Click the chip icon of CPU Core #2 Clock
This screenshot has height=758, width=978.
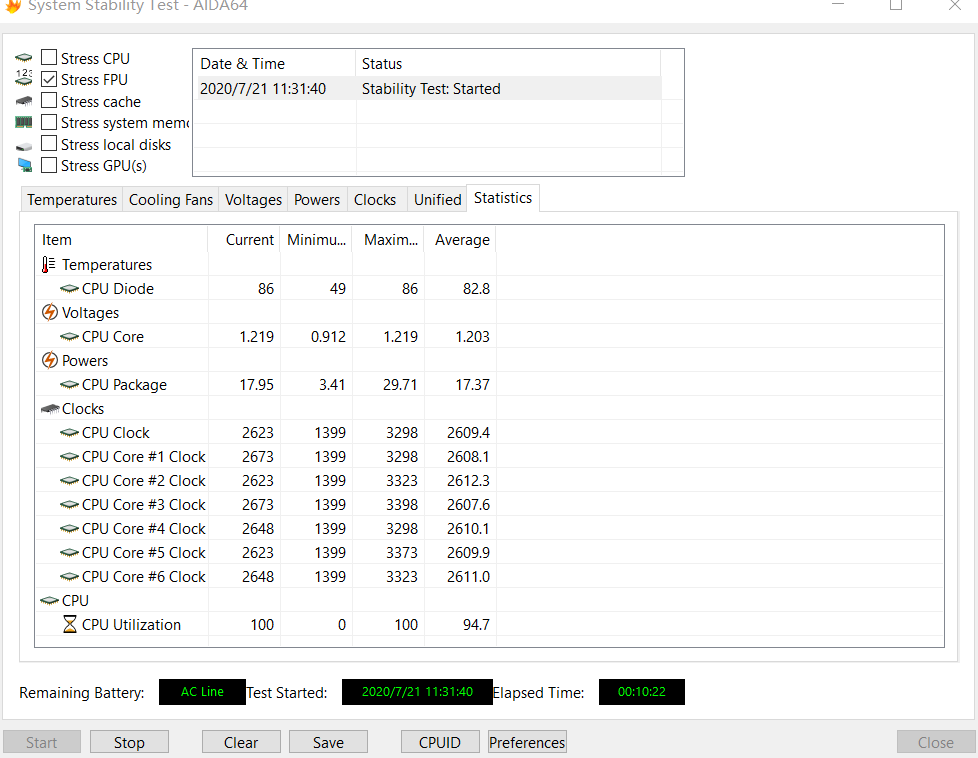(x=69, y=481)
